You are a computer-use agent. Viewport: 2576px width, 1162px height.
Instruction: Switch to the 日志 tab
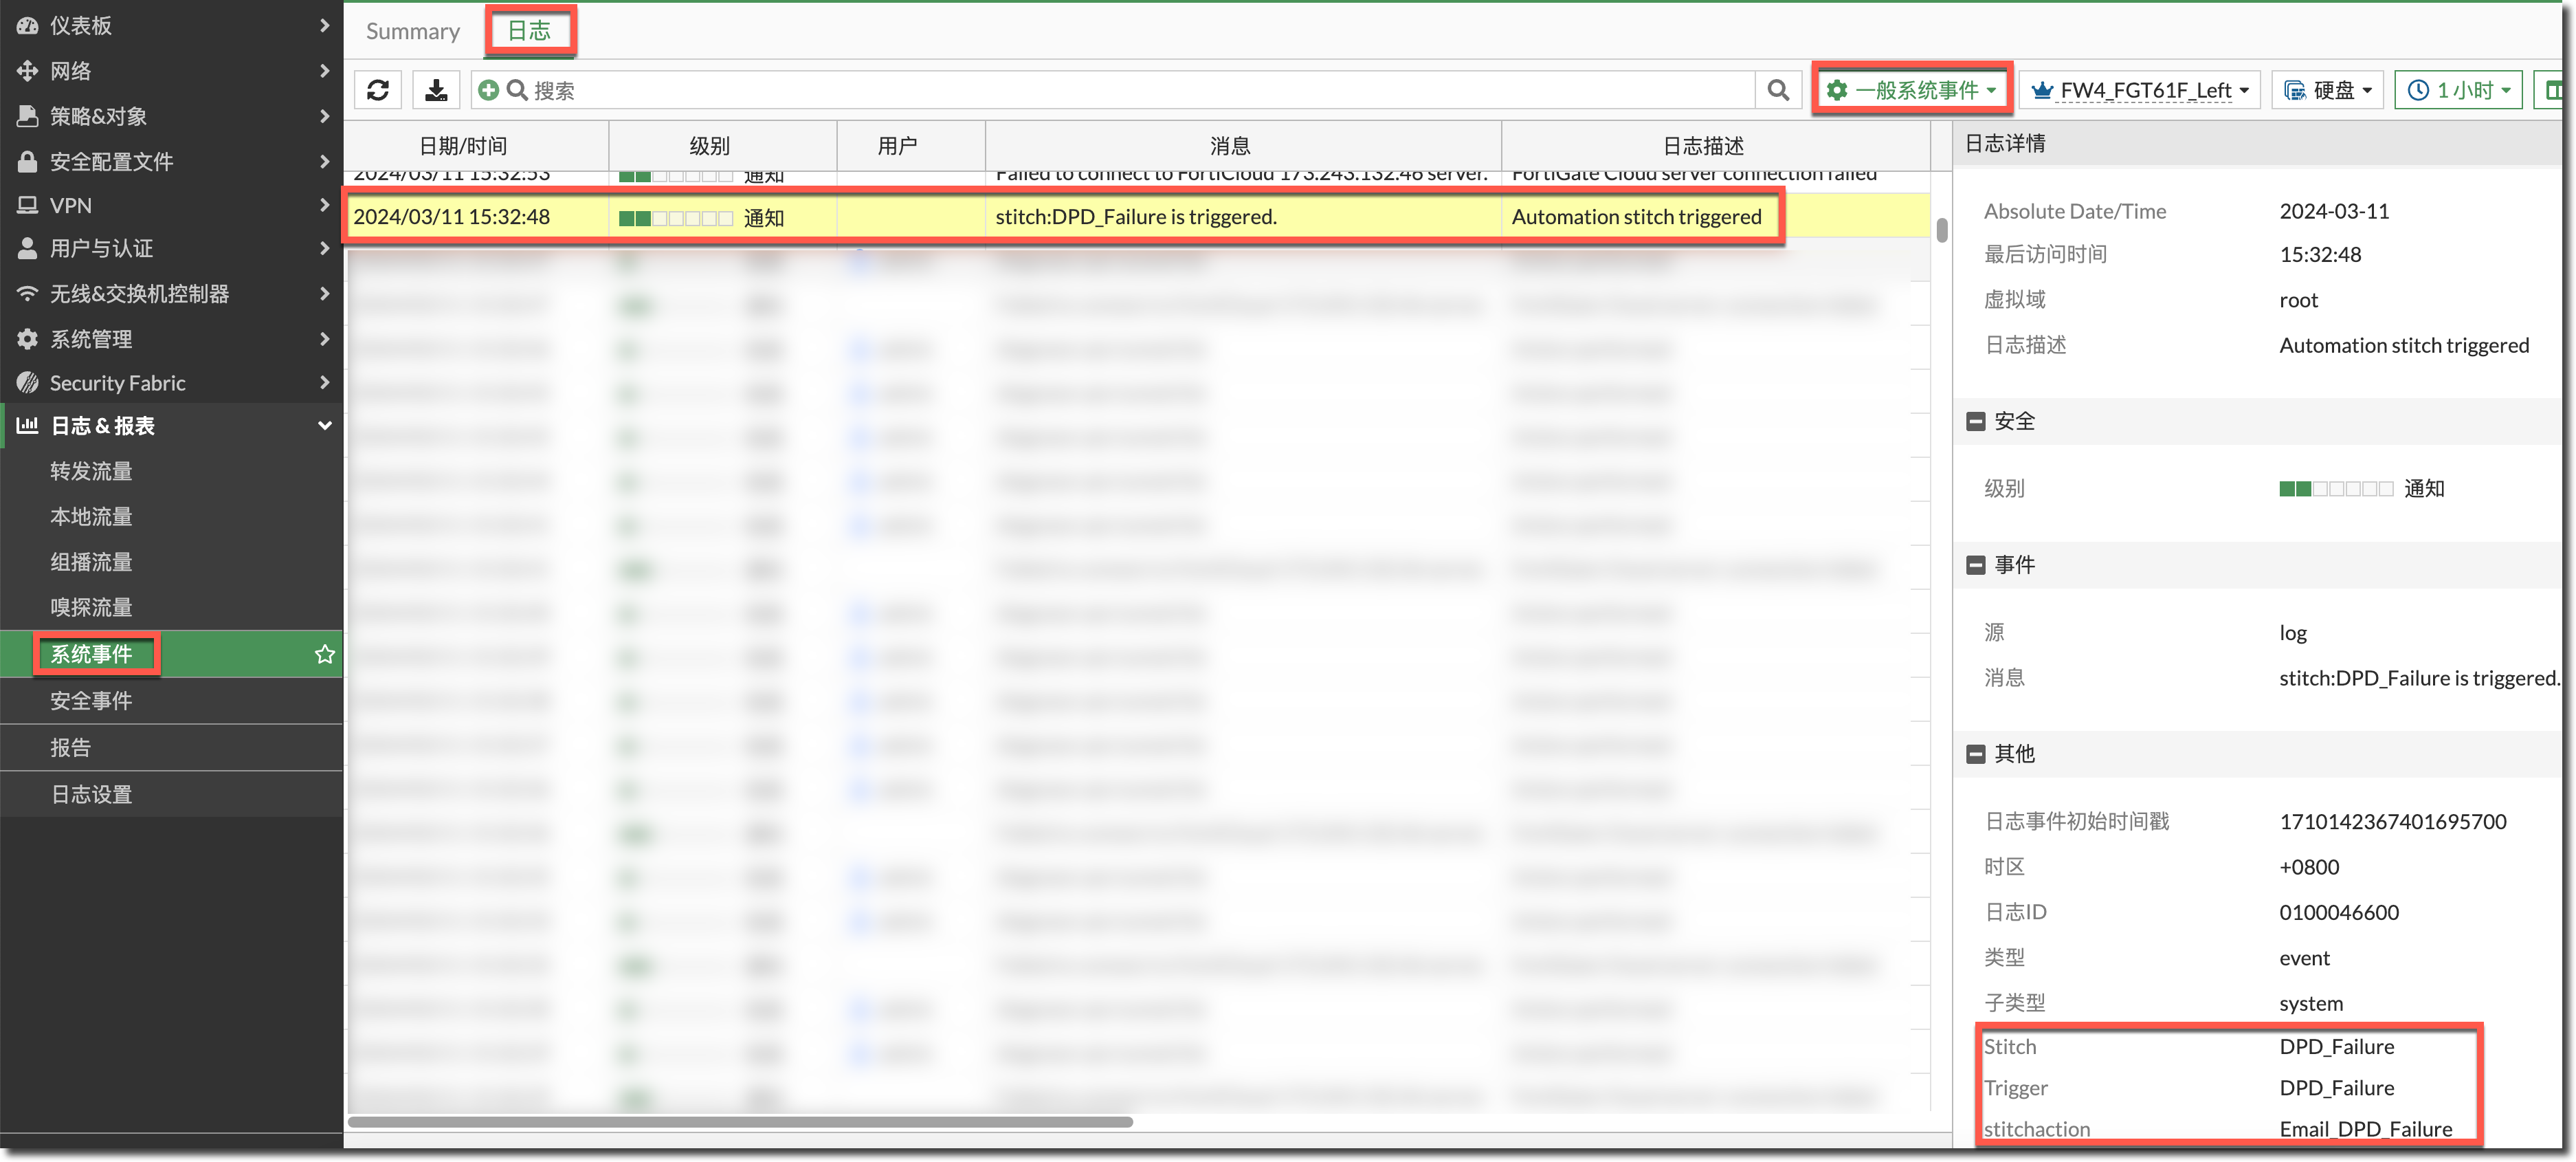point(529,31)
